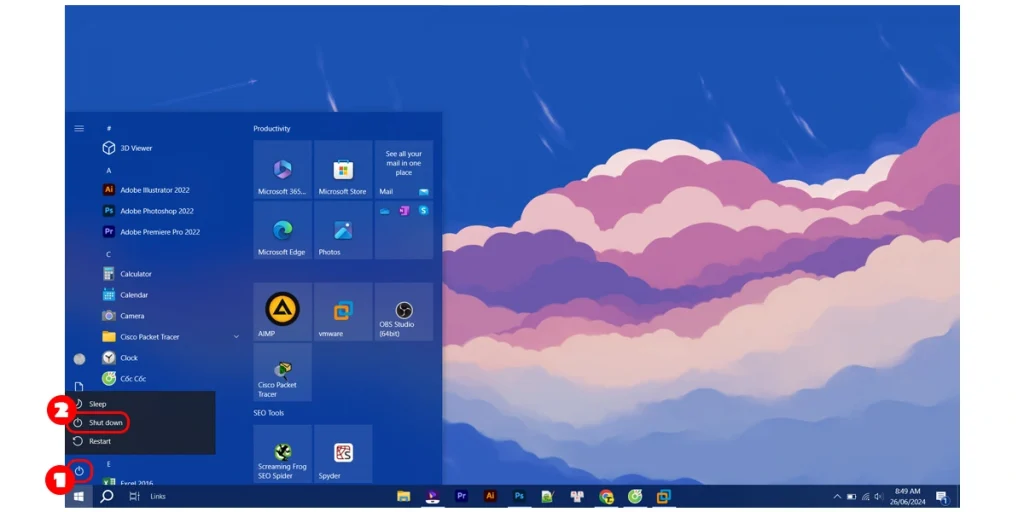This screenshot has width=1024, height=512.
Task: Open the Photos tile
Action: (x=343, y=230)
